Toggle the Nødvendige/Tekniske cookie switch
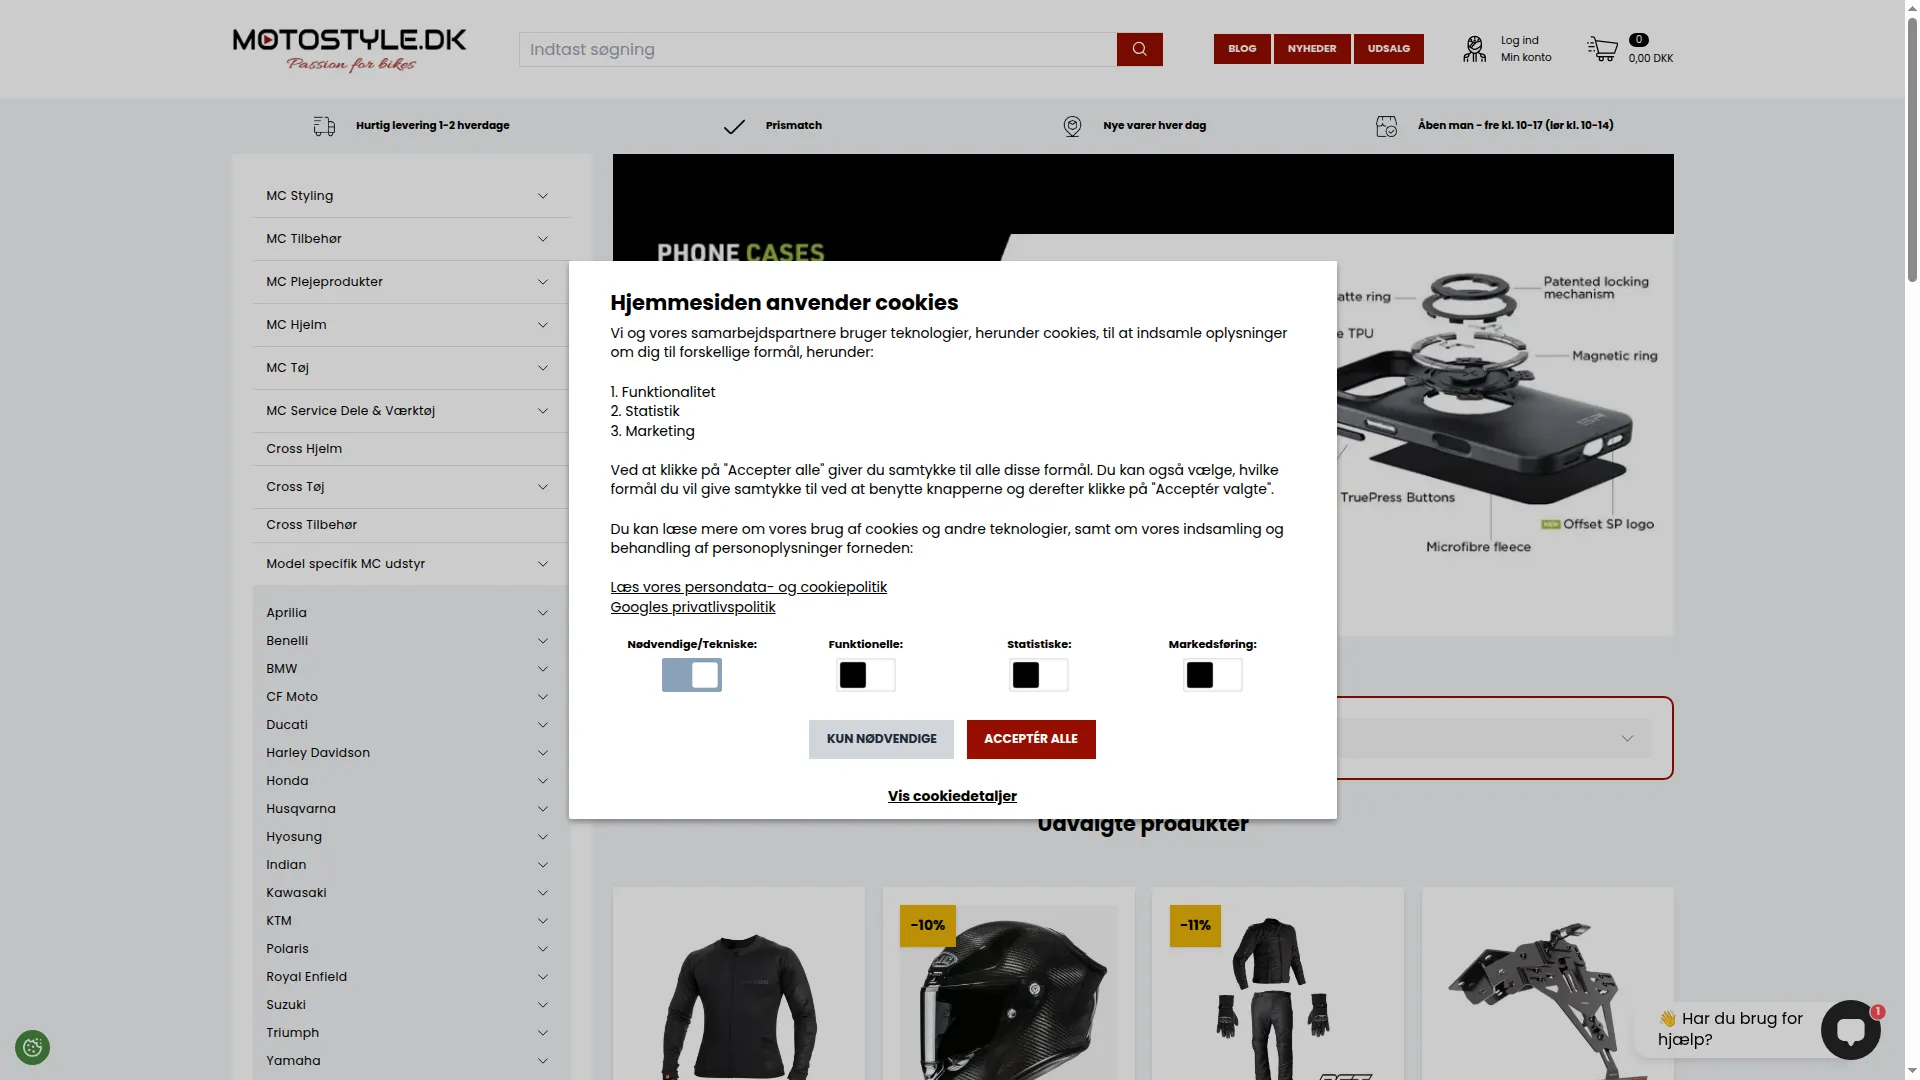Image resolution: width=1920 pixels, height=1080 pixels. coord(691,675)
